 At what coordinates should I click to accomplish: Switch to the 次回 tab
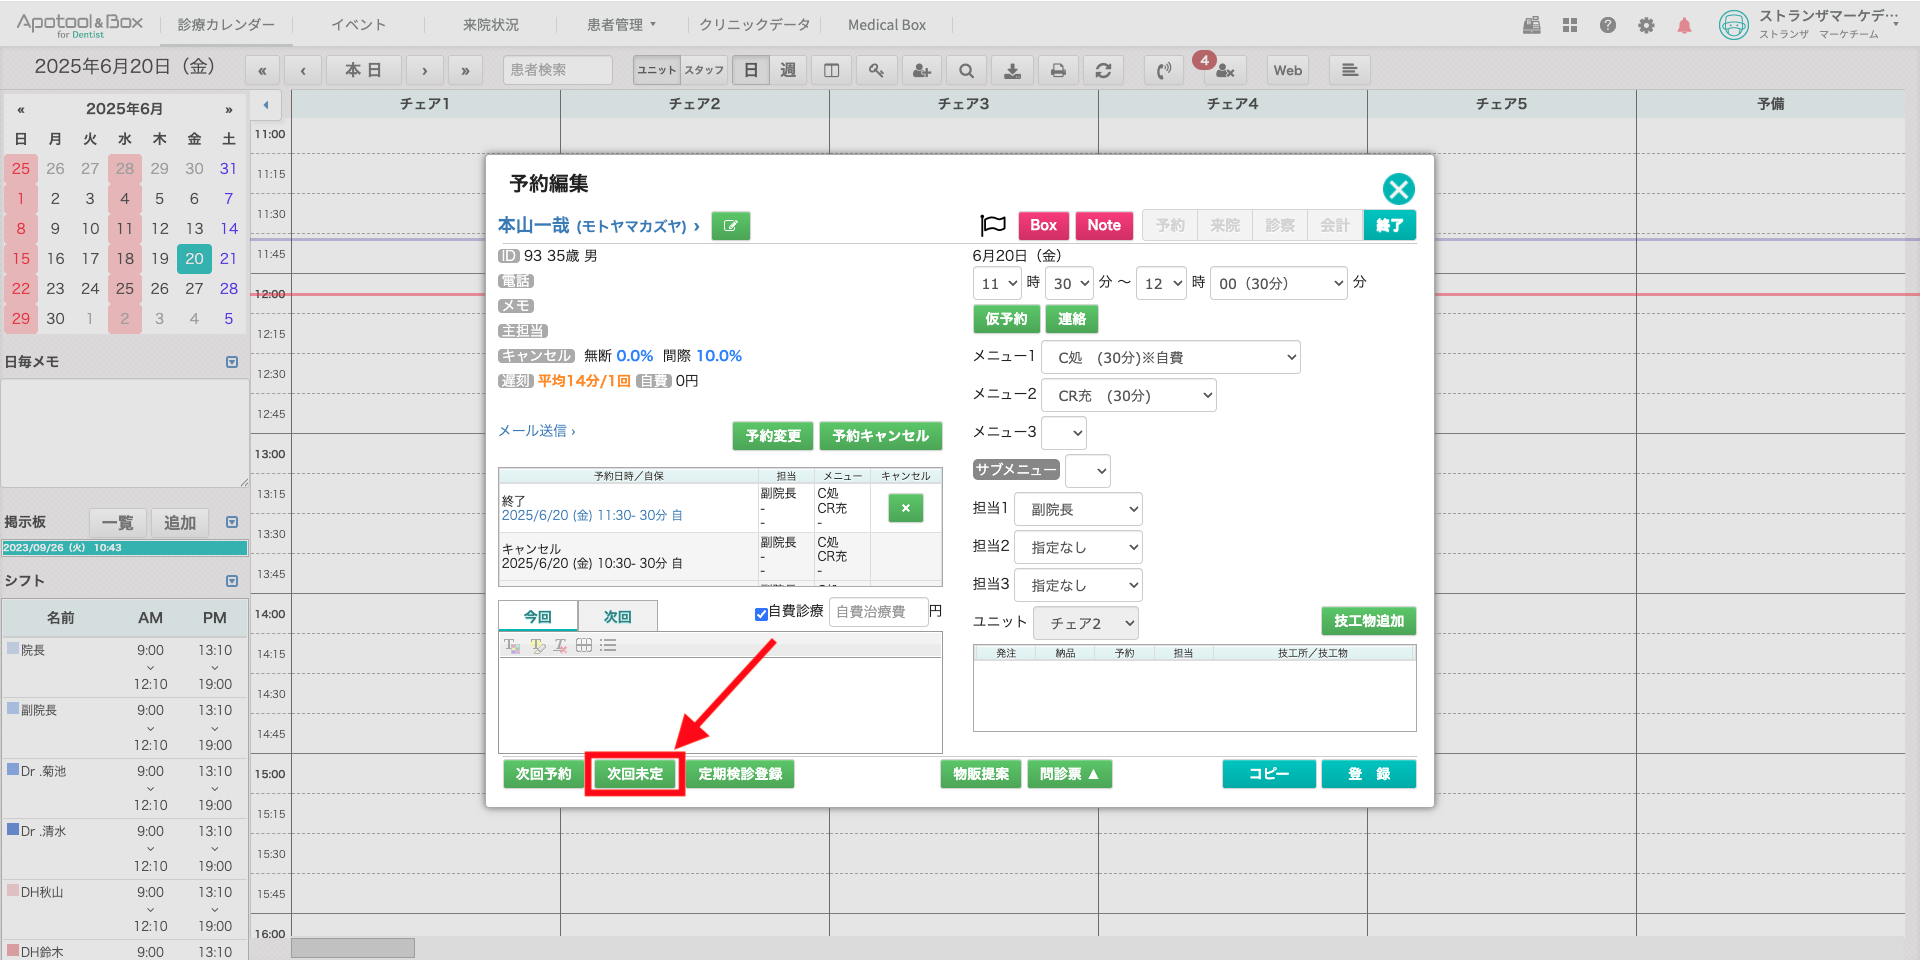[x=618, y=617]
